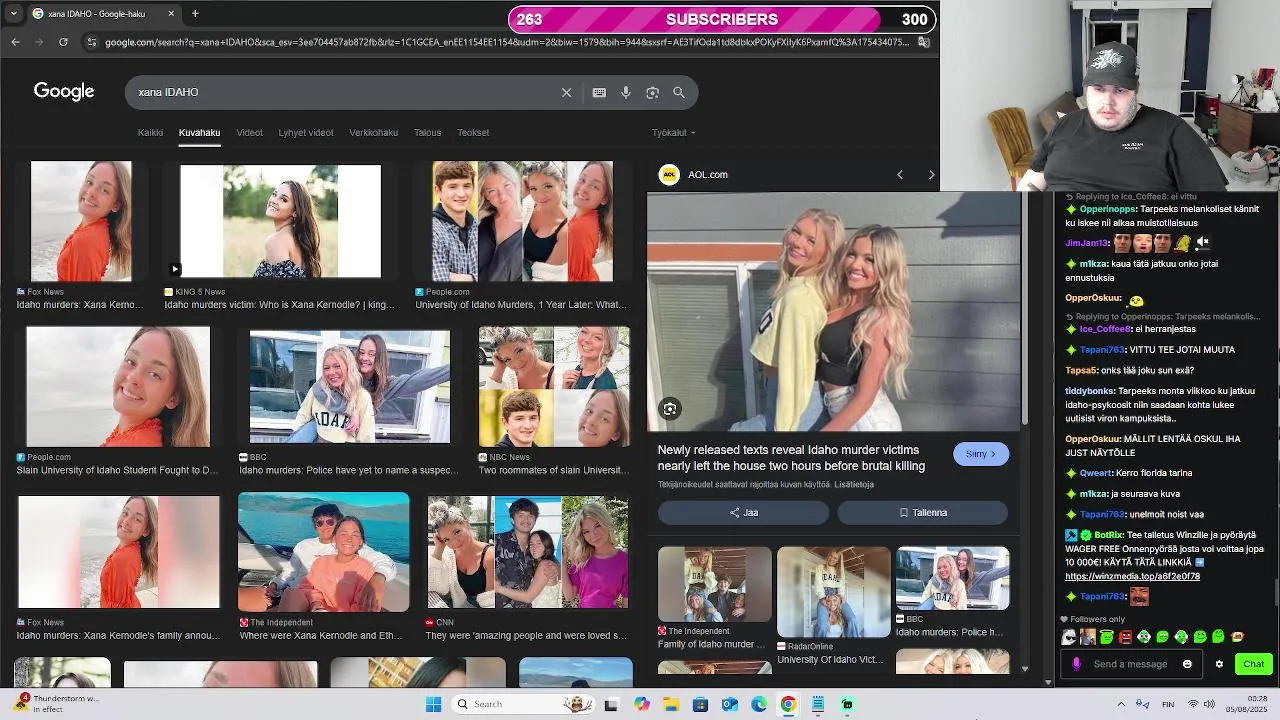Screen dimensions: 1280x720
Task: Open the Family of Idaho murder related image
Action: point(714,584)
